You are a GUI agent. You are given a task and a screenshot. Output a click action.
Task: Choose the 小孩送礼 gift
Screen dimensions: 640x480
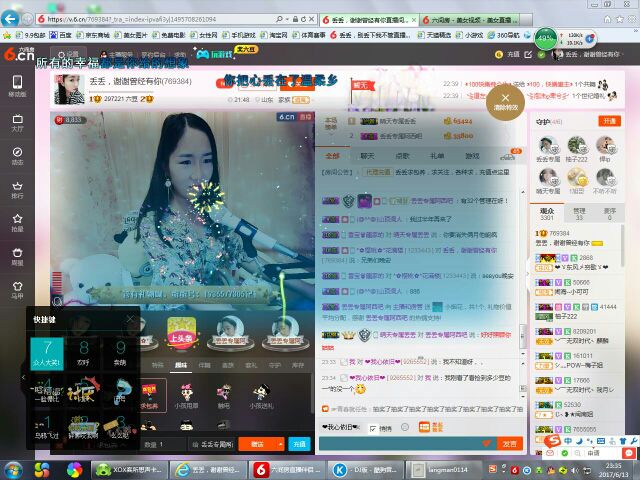(261, 396)
